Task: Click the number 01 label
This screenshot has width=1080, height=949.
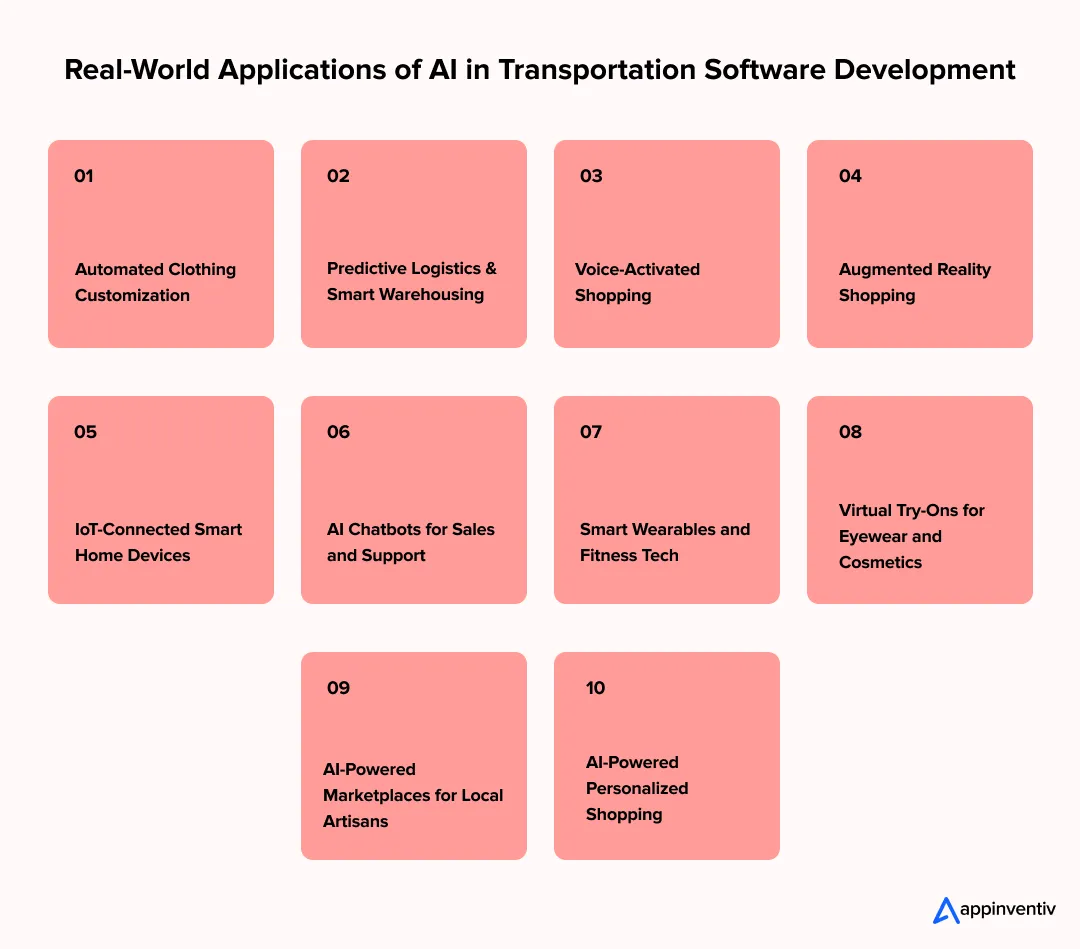Action: 84,176
